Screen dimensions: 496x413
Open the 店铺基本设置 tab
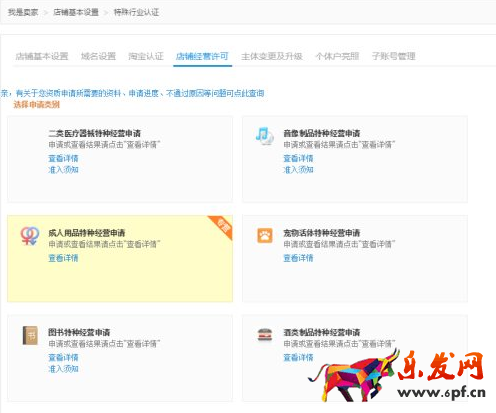42,56
